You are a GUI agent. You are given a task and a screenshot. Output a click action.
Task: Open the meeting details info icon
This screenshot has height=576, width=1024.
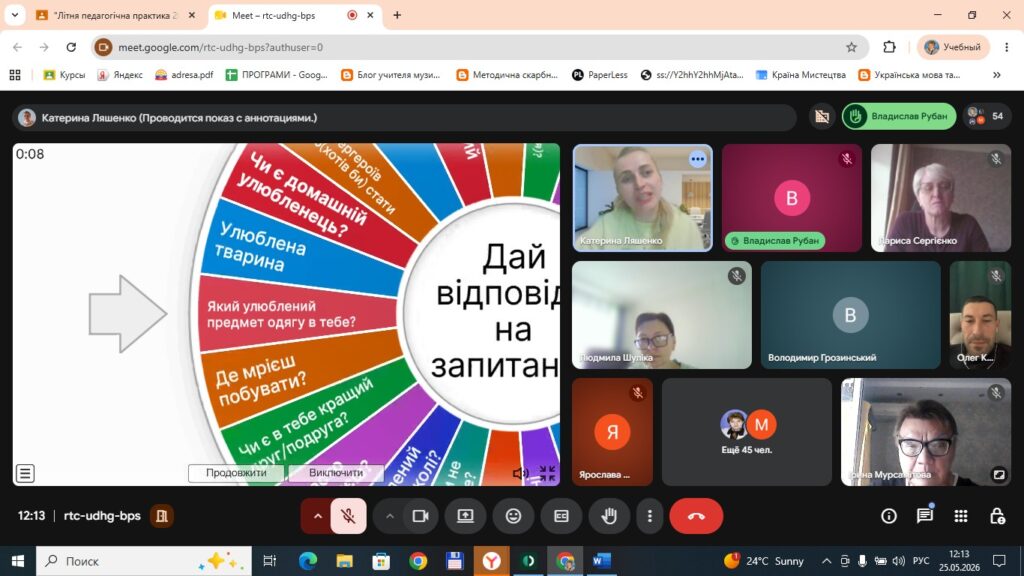[889, 516]
